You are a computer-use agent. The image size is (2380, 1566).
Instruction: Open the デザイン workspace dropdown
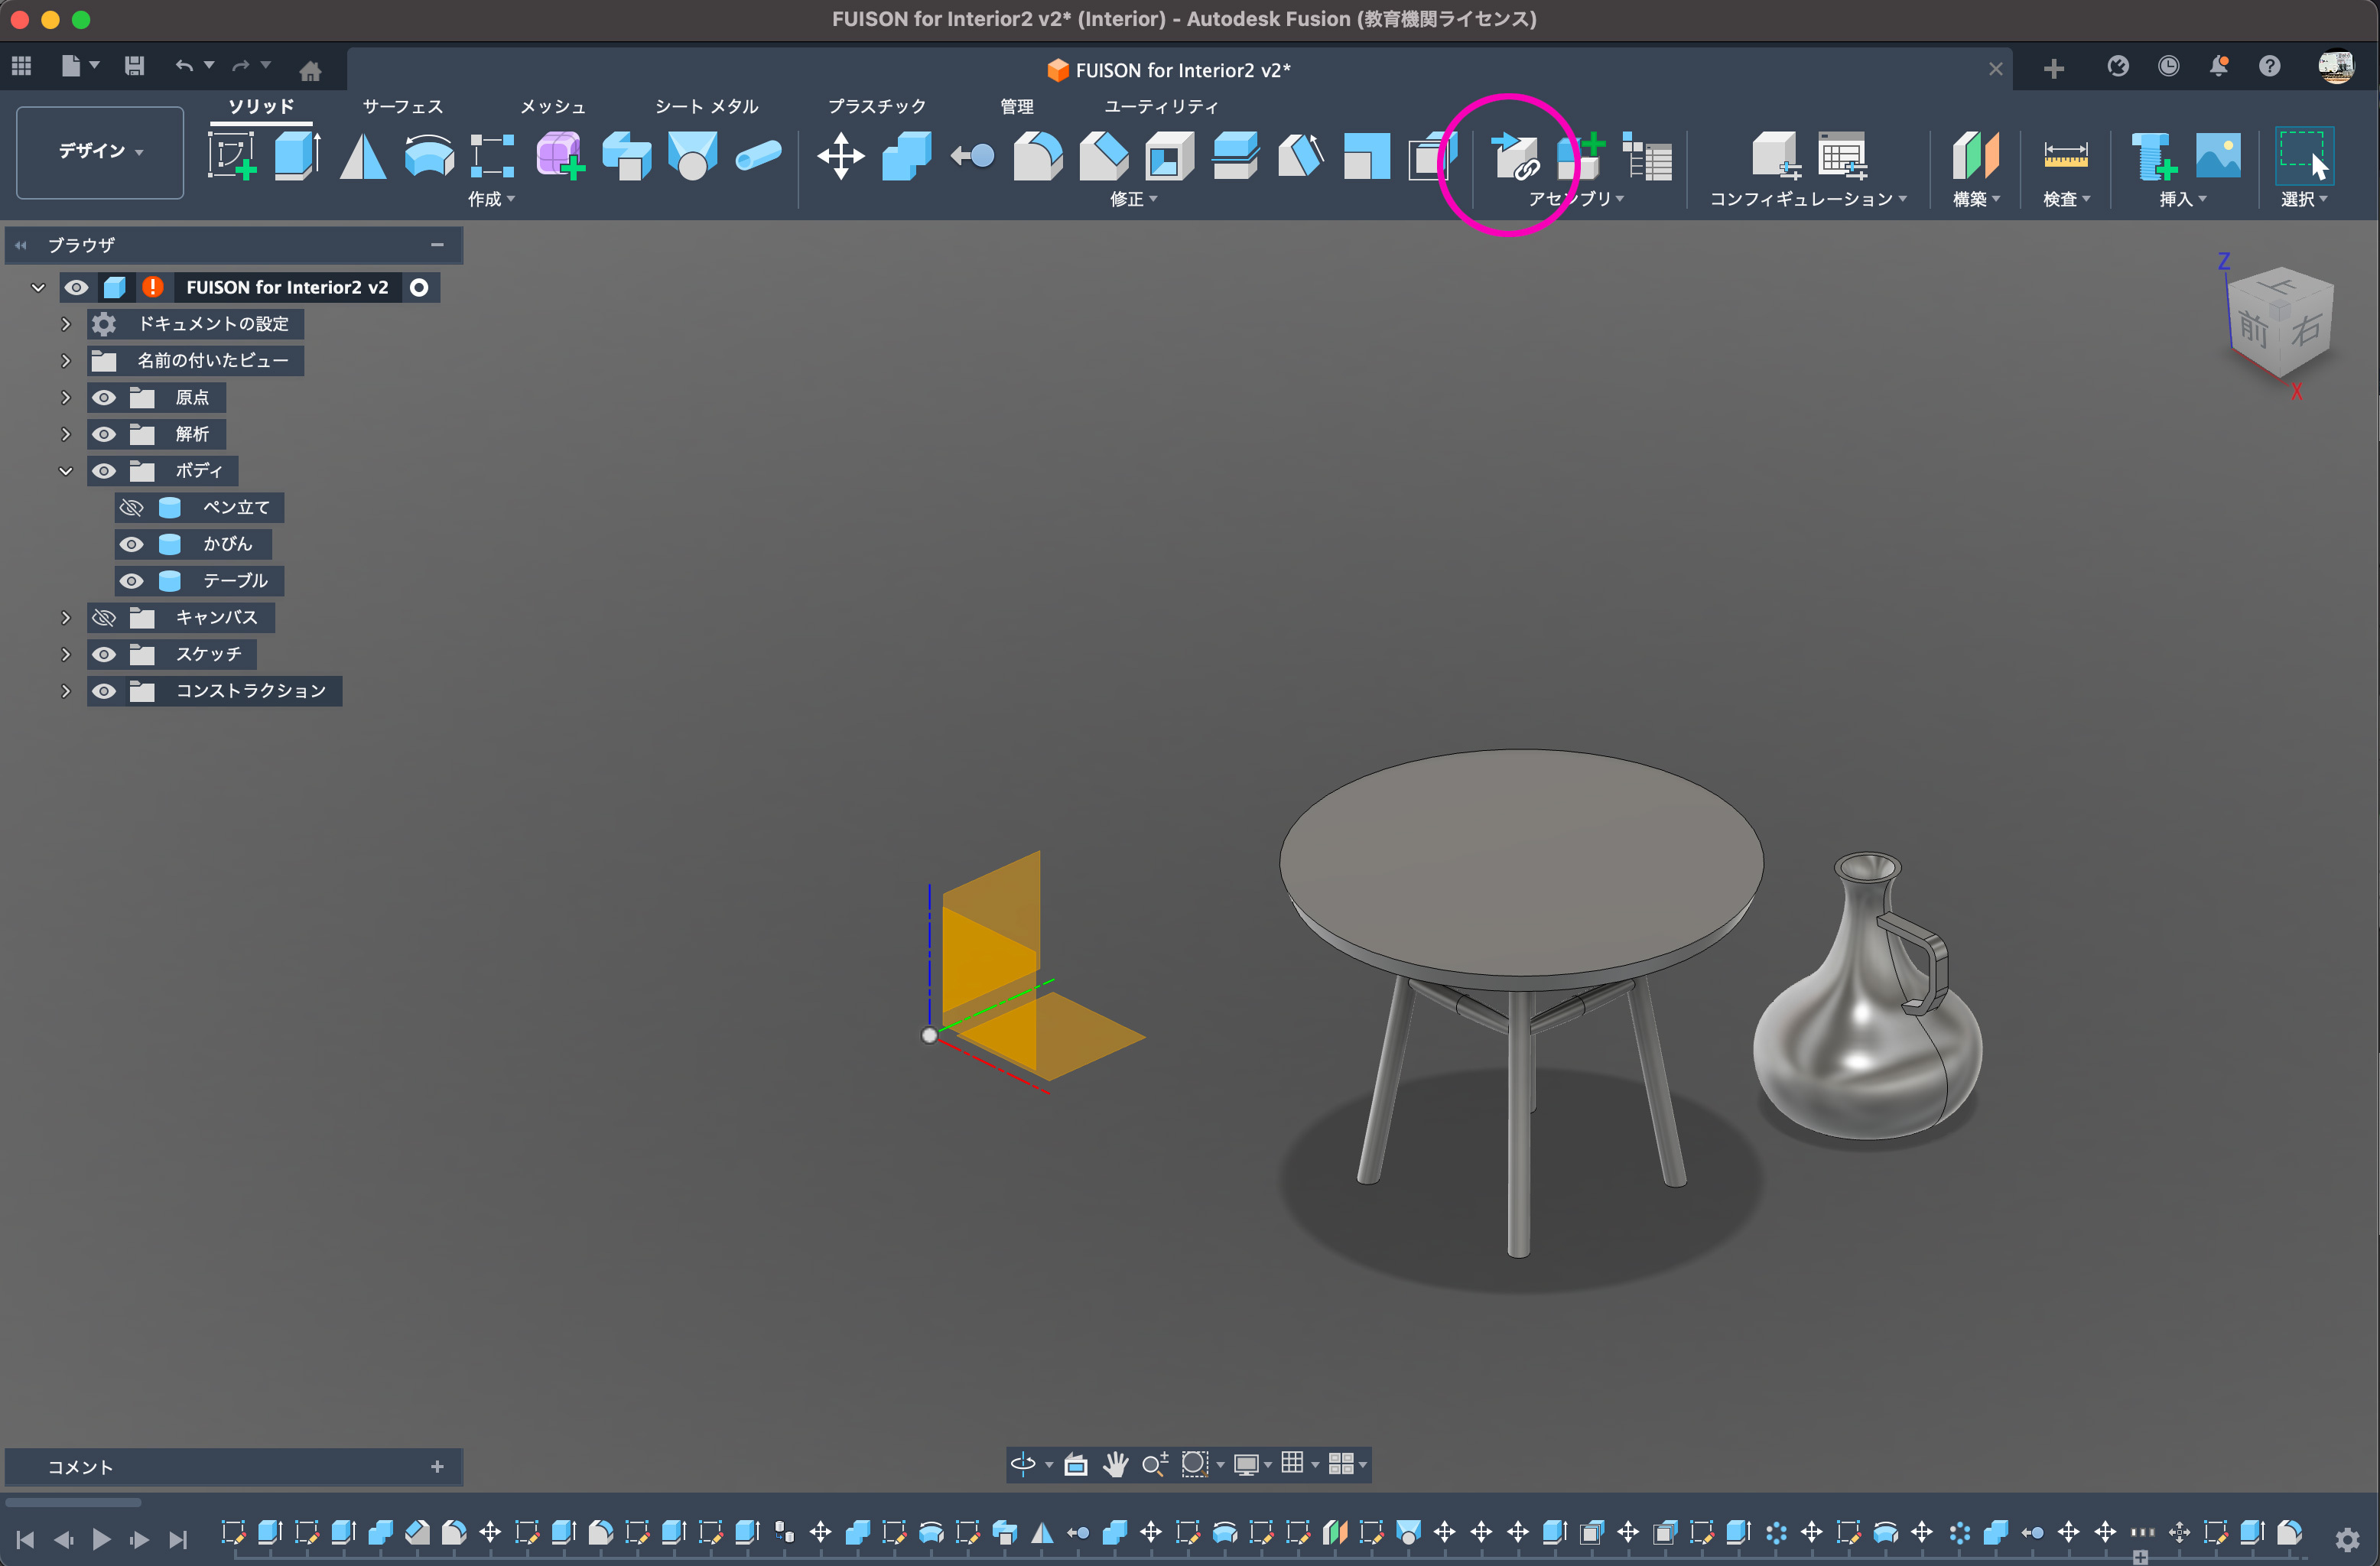tap(100, 151)
